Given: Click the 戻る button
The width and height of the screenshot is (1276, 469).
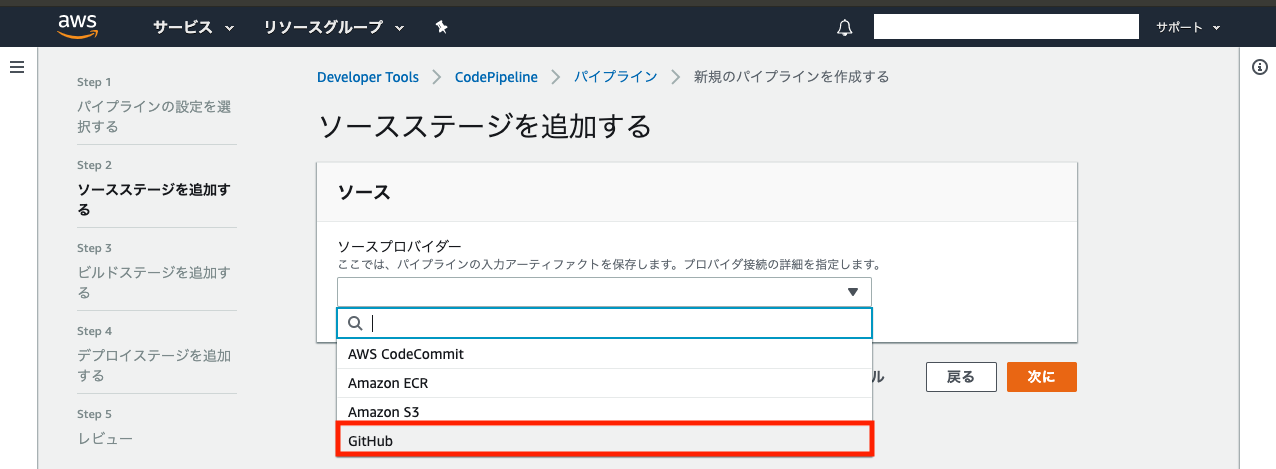Looking at the screenshot, I should [961, 376].
